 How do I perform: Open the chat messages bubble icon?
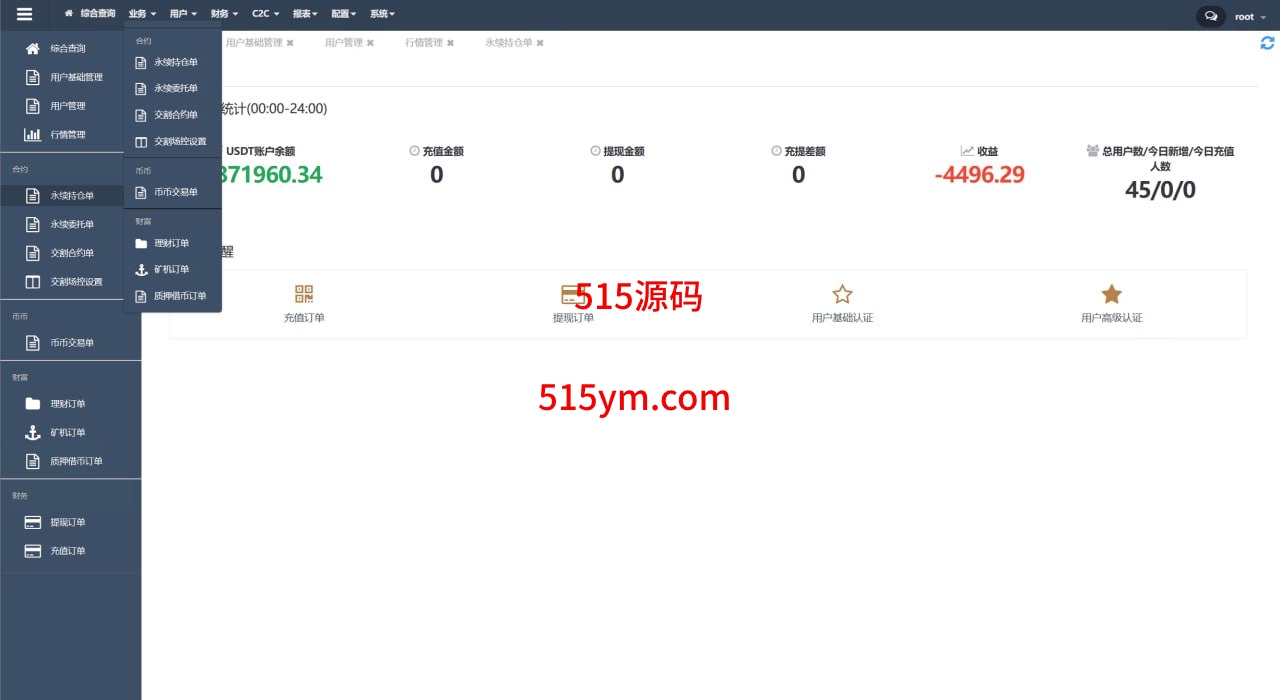click(1211, 16)
